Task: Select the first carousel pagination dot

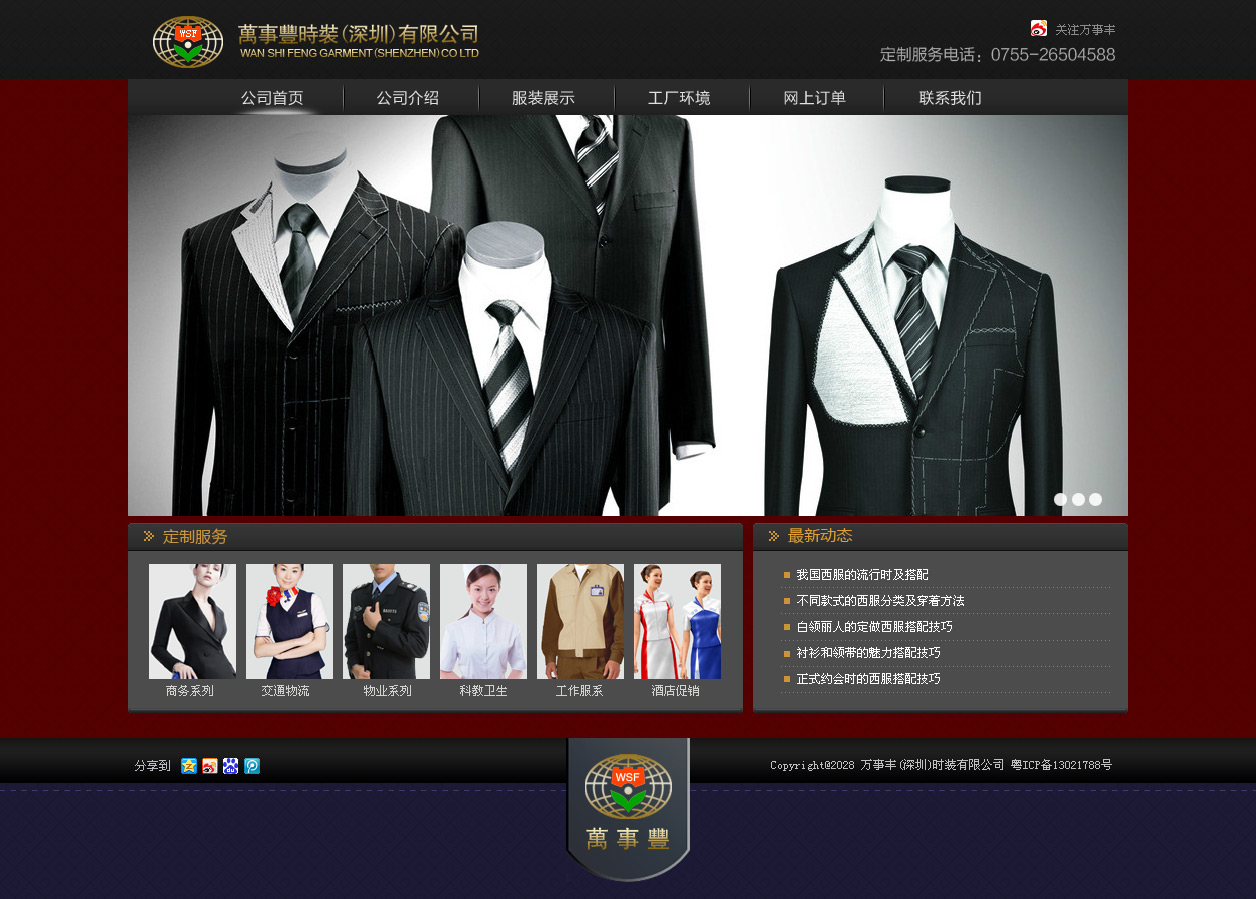Action: tap(1061, 499)
